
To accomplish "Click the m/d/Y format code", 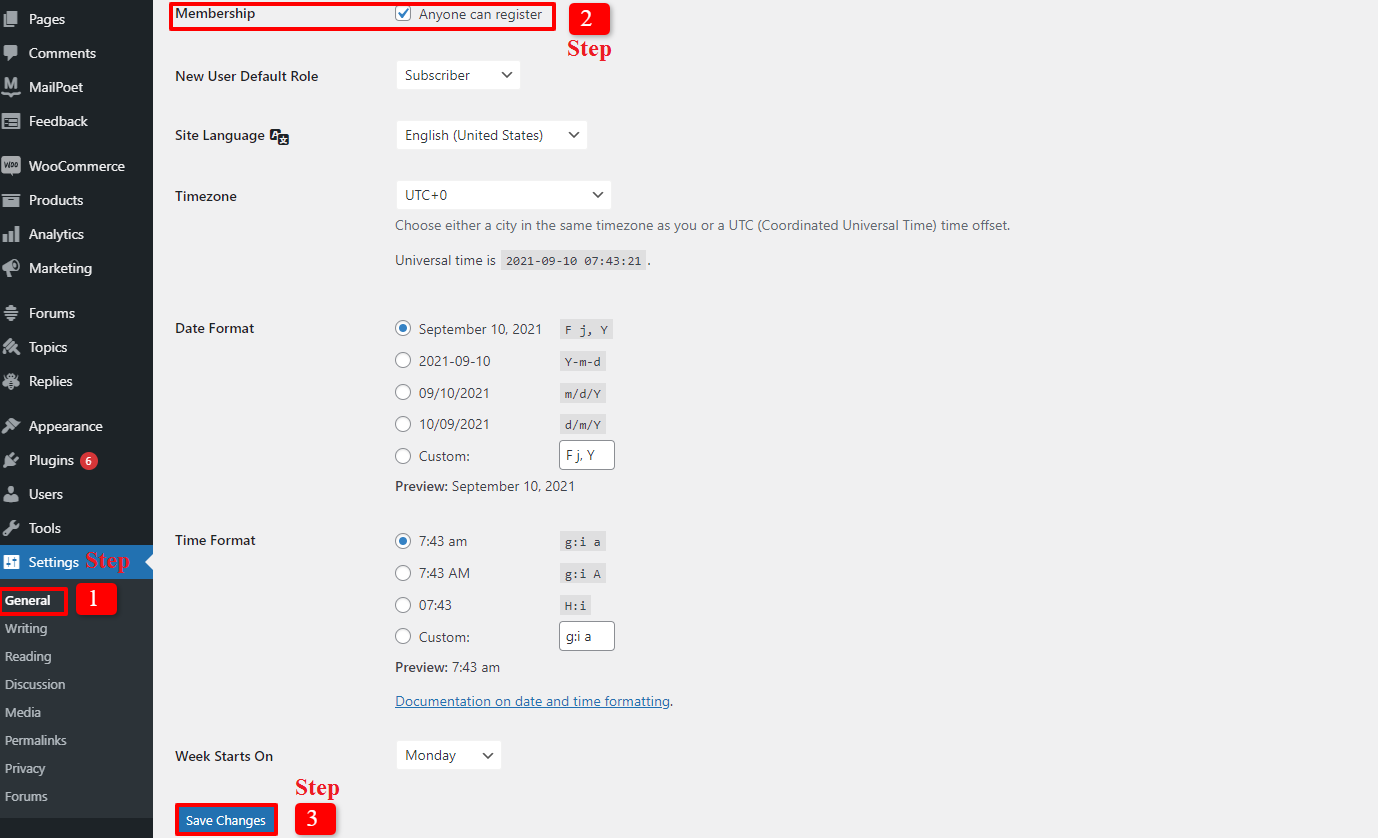I will pyautogui.click(x=584, y=393).
